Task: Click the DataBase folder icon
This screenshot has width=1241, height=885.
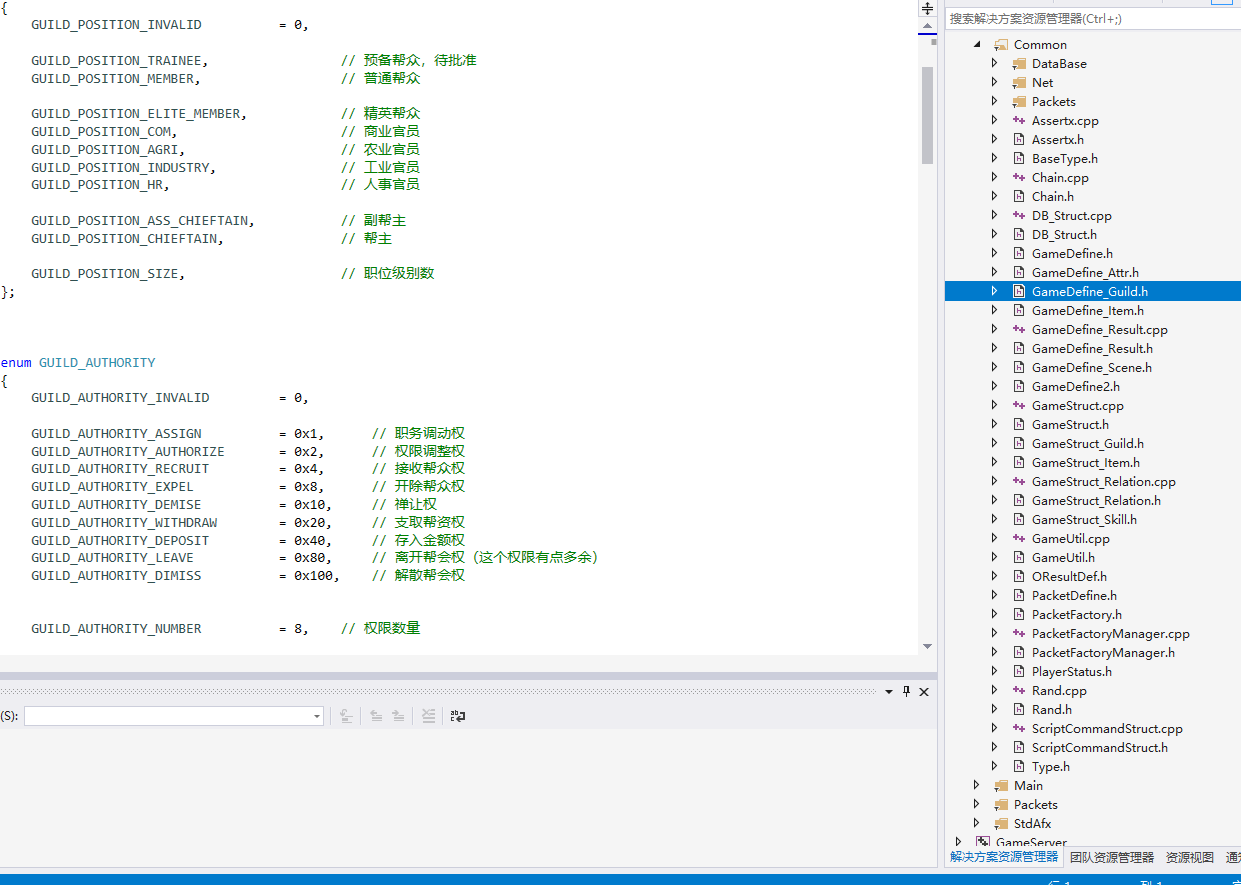Action: [1019, 64]
